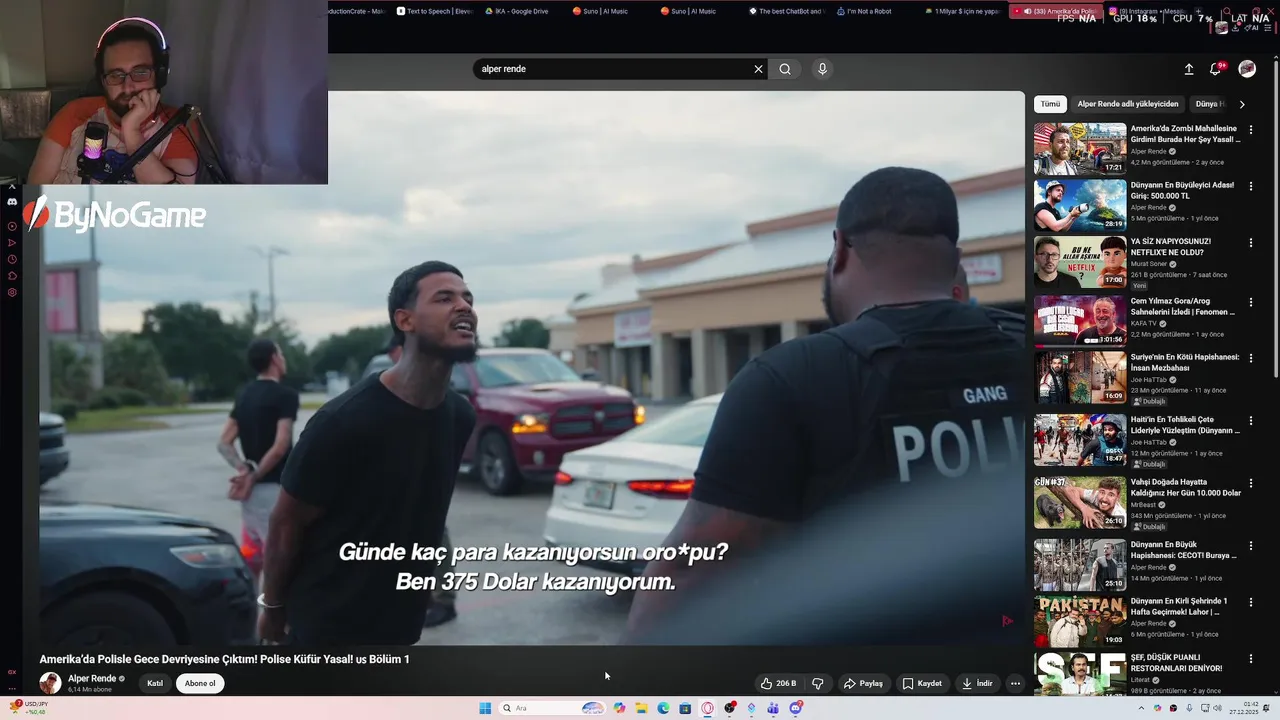The height and width of the screenshot is (720, 1280).
Task: Open Discord from the taskbar
Action: click(796, 708)
